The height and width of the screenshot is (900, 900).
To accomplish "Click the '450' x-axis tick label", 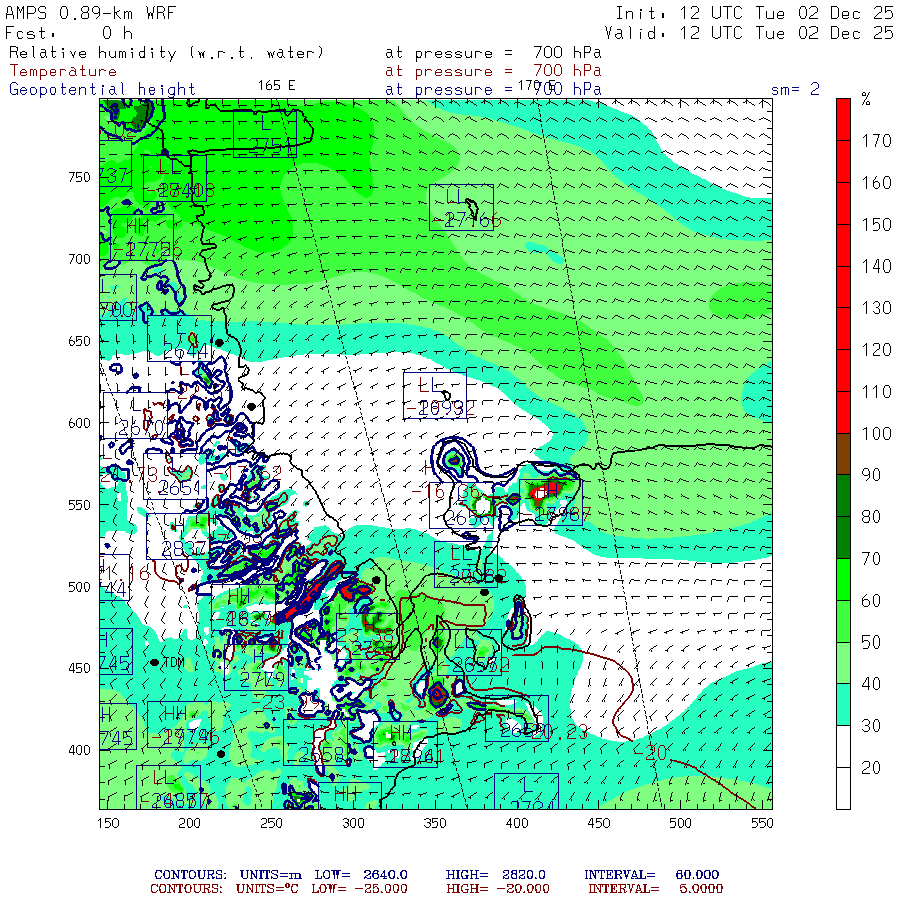I will (598, 823).
